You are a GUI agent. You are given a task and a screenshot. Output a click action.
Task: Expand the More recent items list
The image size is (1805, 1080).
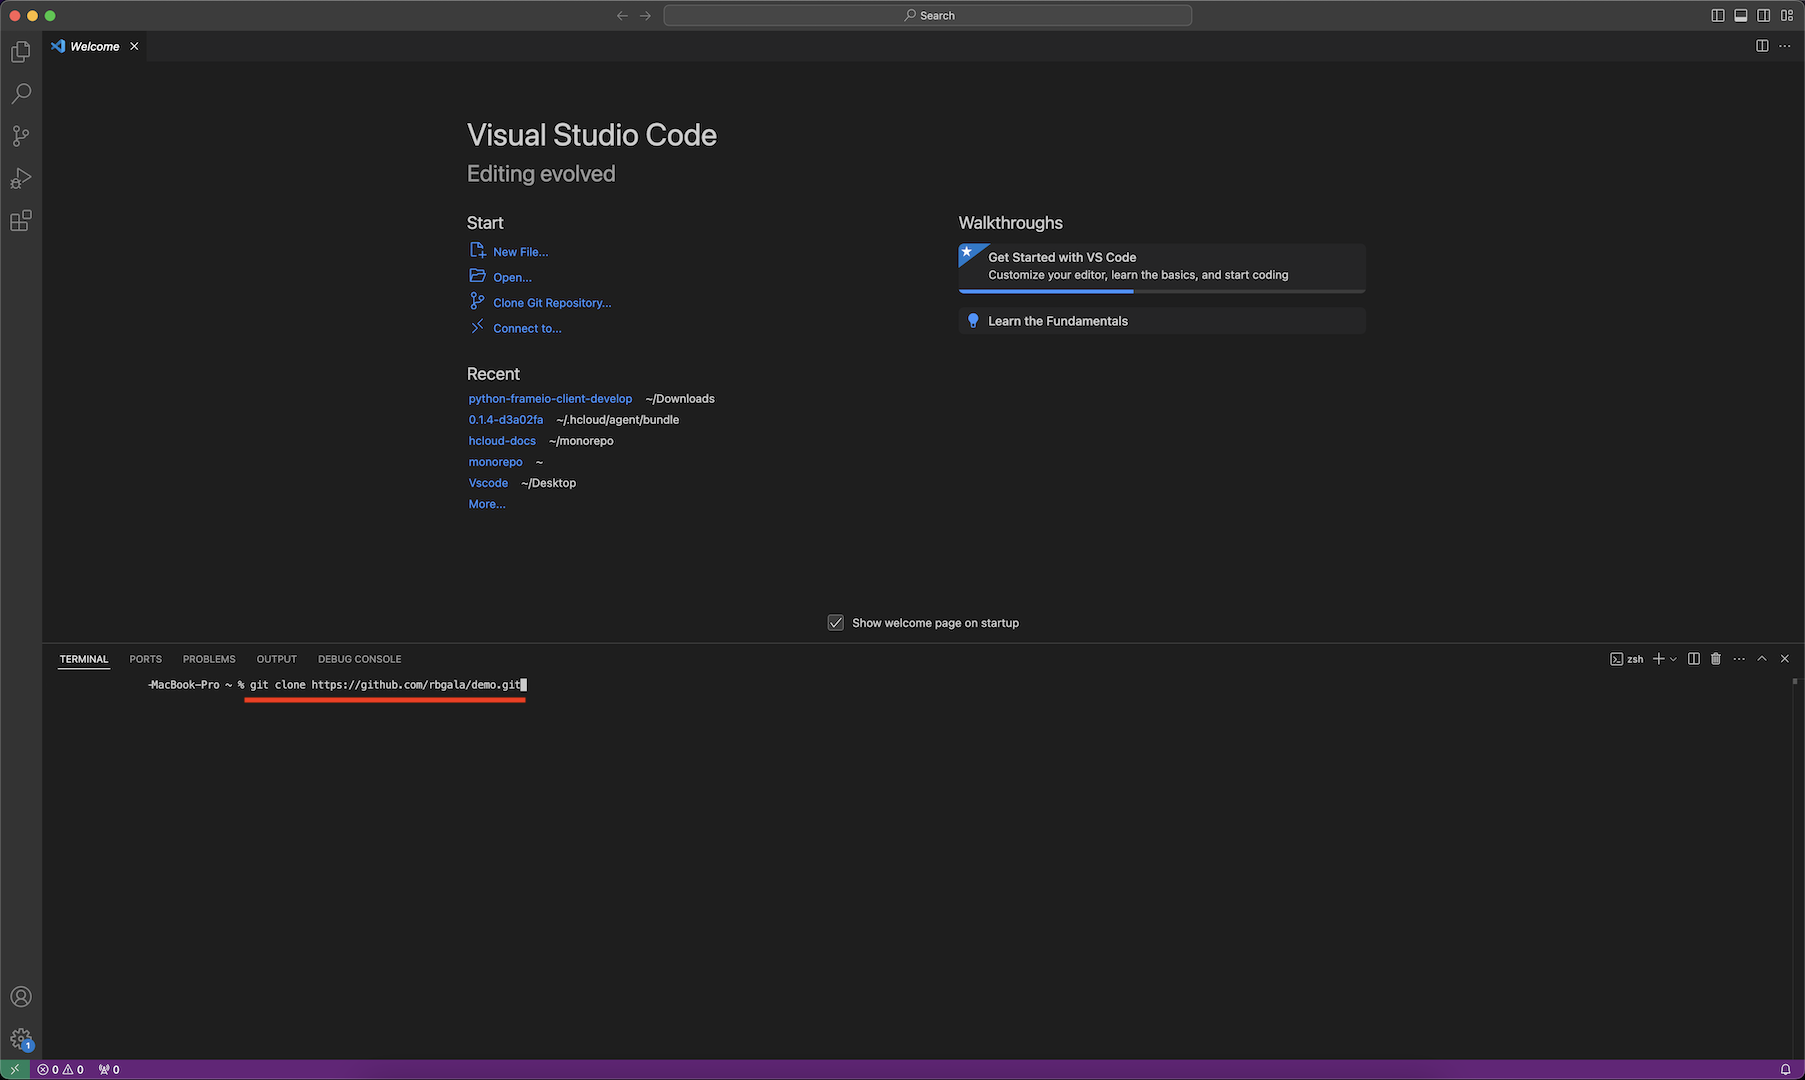coord(487,504)
